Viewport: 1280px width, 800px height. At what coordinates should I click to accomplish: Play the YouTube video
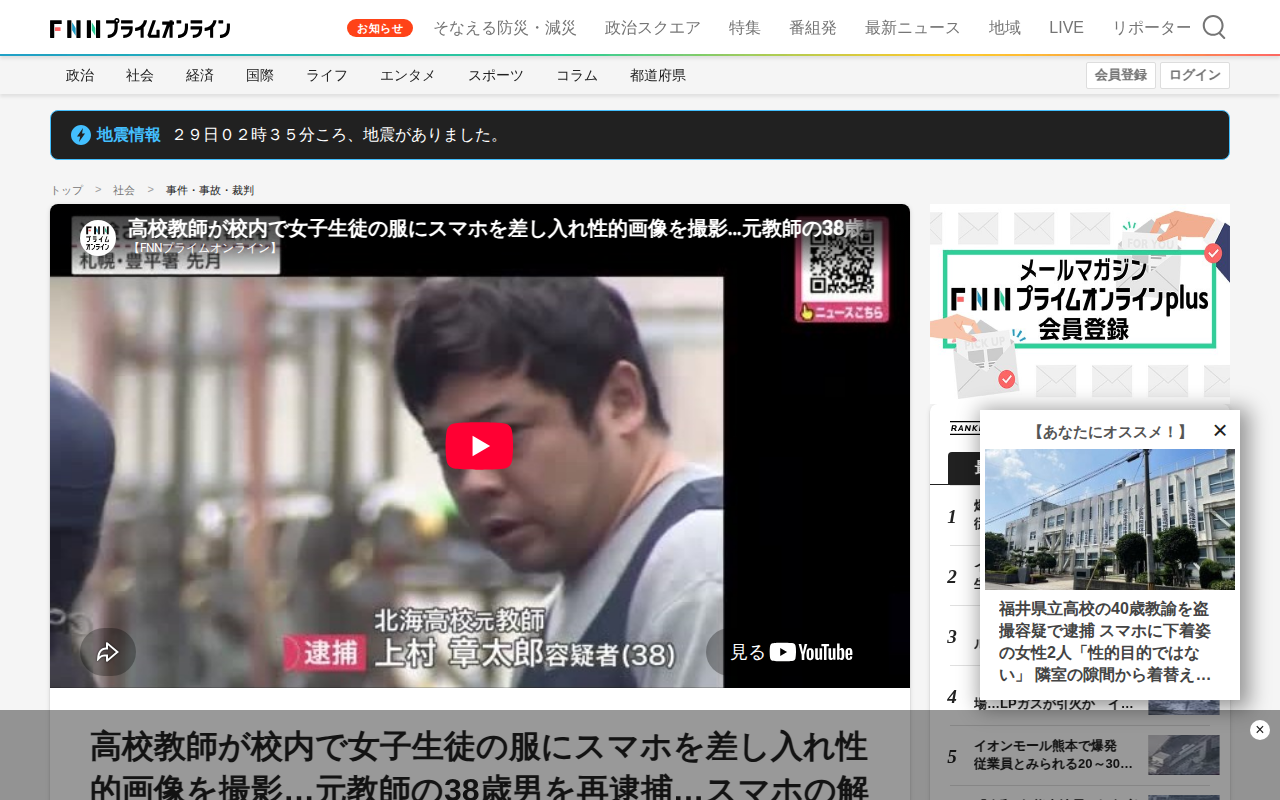479,446
